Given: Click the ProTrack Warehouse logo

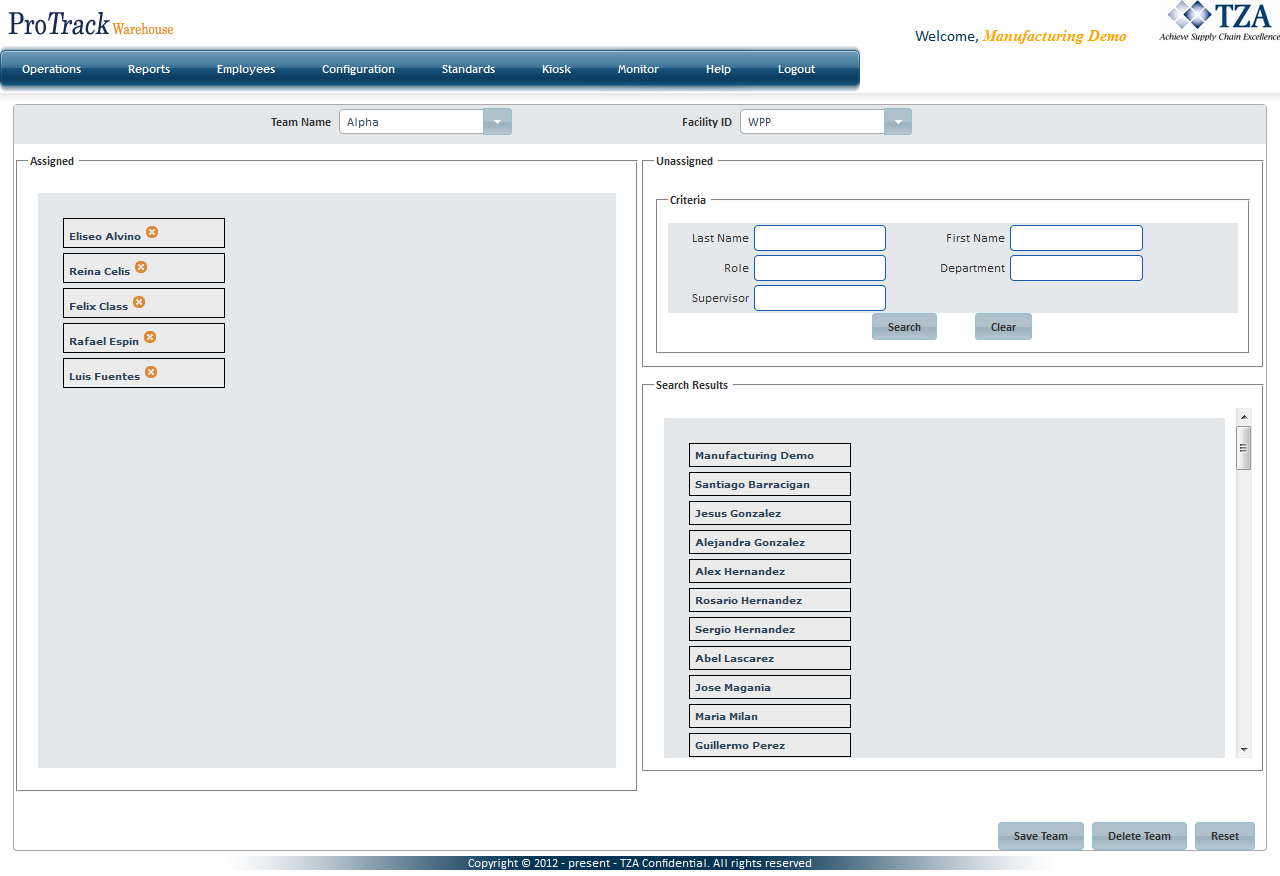Looking at the screenshot, I should click(91, 24).
